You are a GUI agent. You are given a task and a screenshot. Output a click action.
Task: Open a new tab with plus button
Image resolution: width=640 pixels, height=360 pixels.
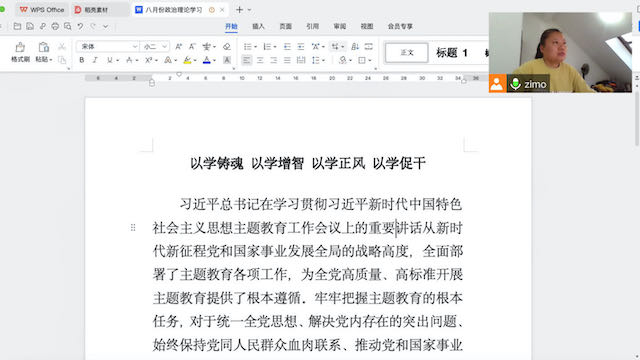coord(240,9)
